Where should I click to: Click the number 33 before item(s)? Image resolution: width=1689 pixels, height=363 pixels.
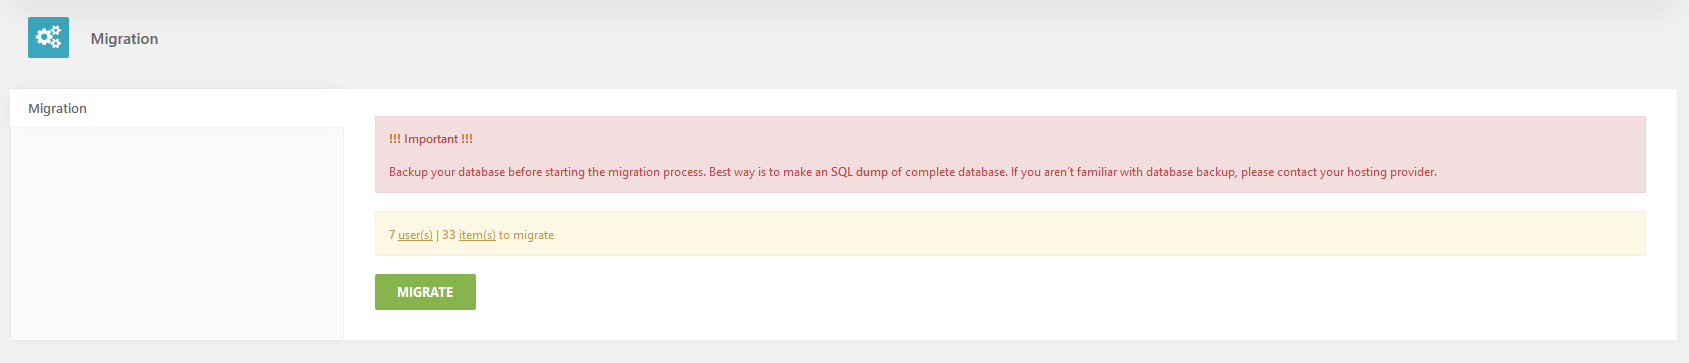(x=449, y=235)
